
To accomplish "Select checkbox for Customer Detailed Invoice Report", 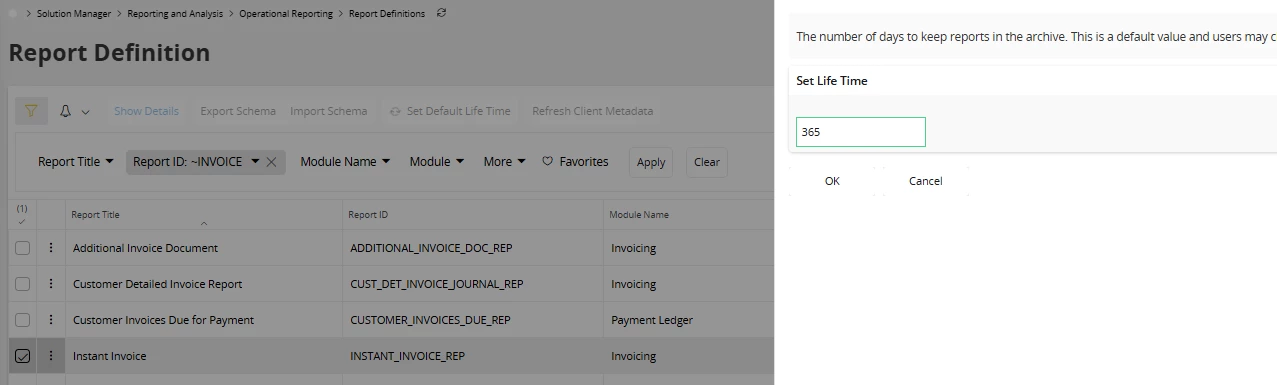I will tap(22, 284).
